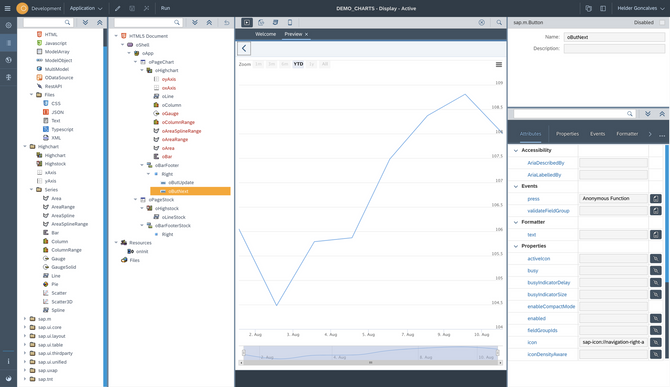
Task: Click the edit pencil icon in top bar
Action: pos(118,8)
